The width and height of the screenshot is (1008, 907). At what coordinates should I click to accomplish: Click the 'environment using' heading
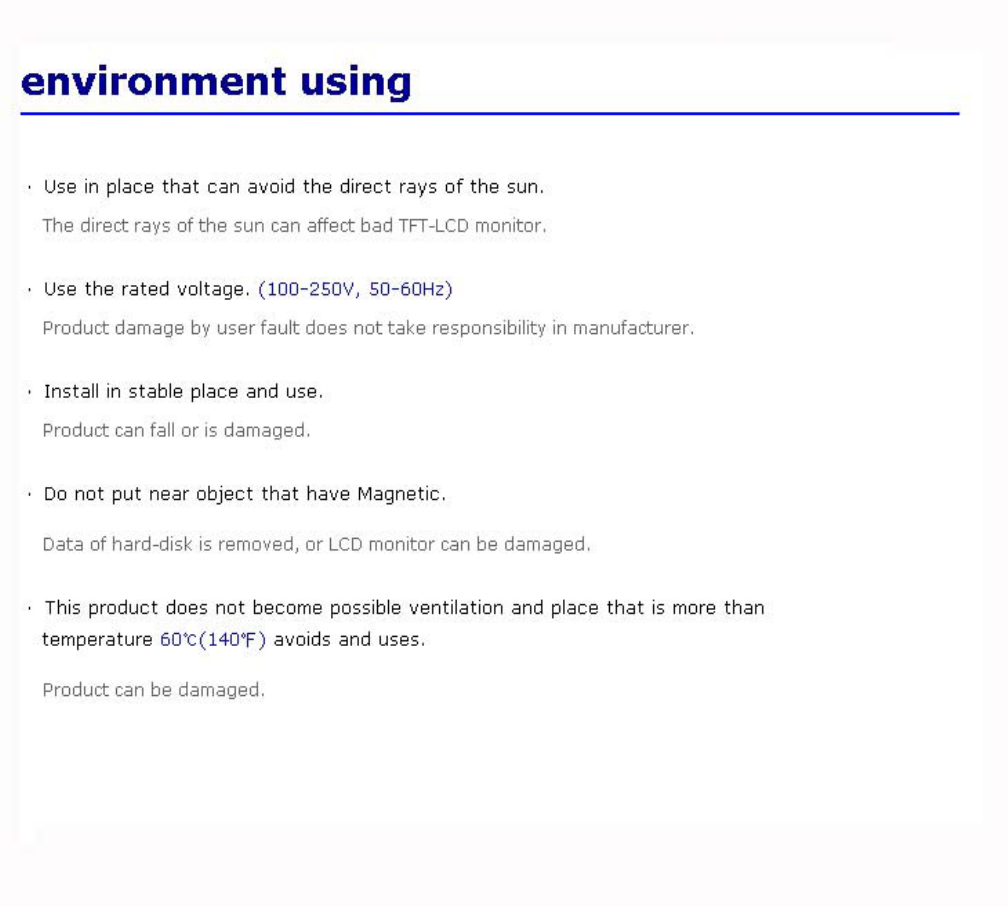216,82
